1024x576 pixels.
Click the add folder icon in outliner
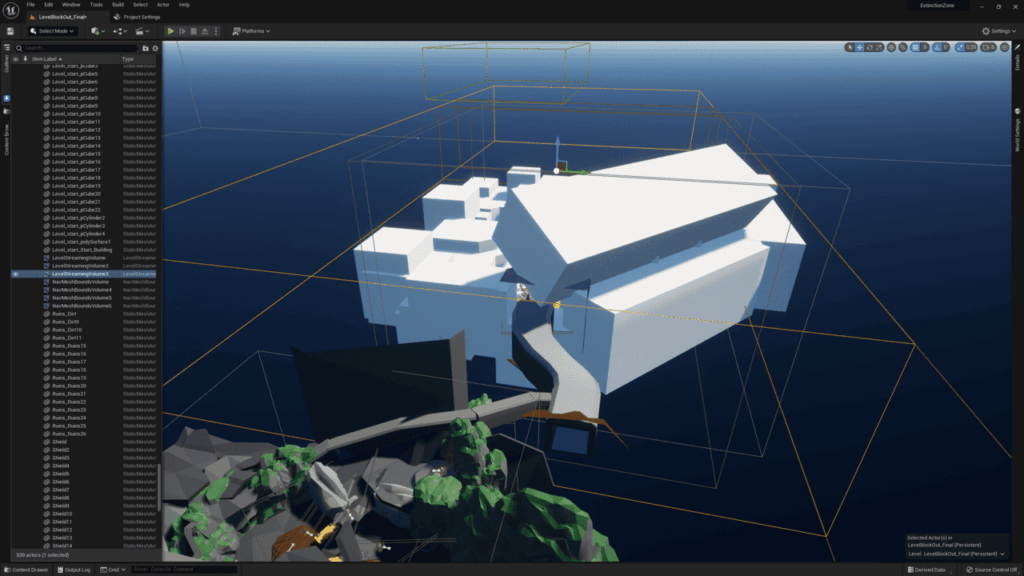145,48
